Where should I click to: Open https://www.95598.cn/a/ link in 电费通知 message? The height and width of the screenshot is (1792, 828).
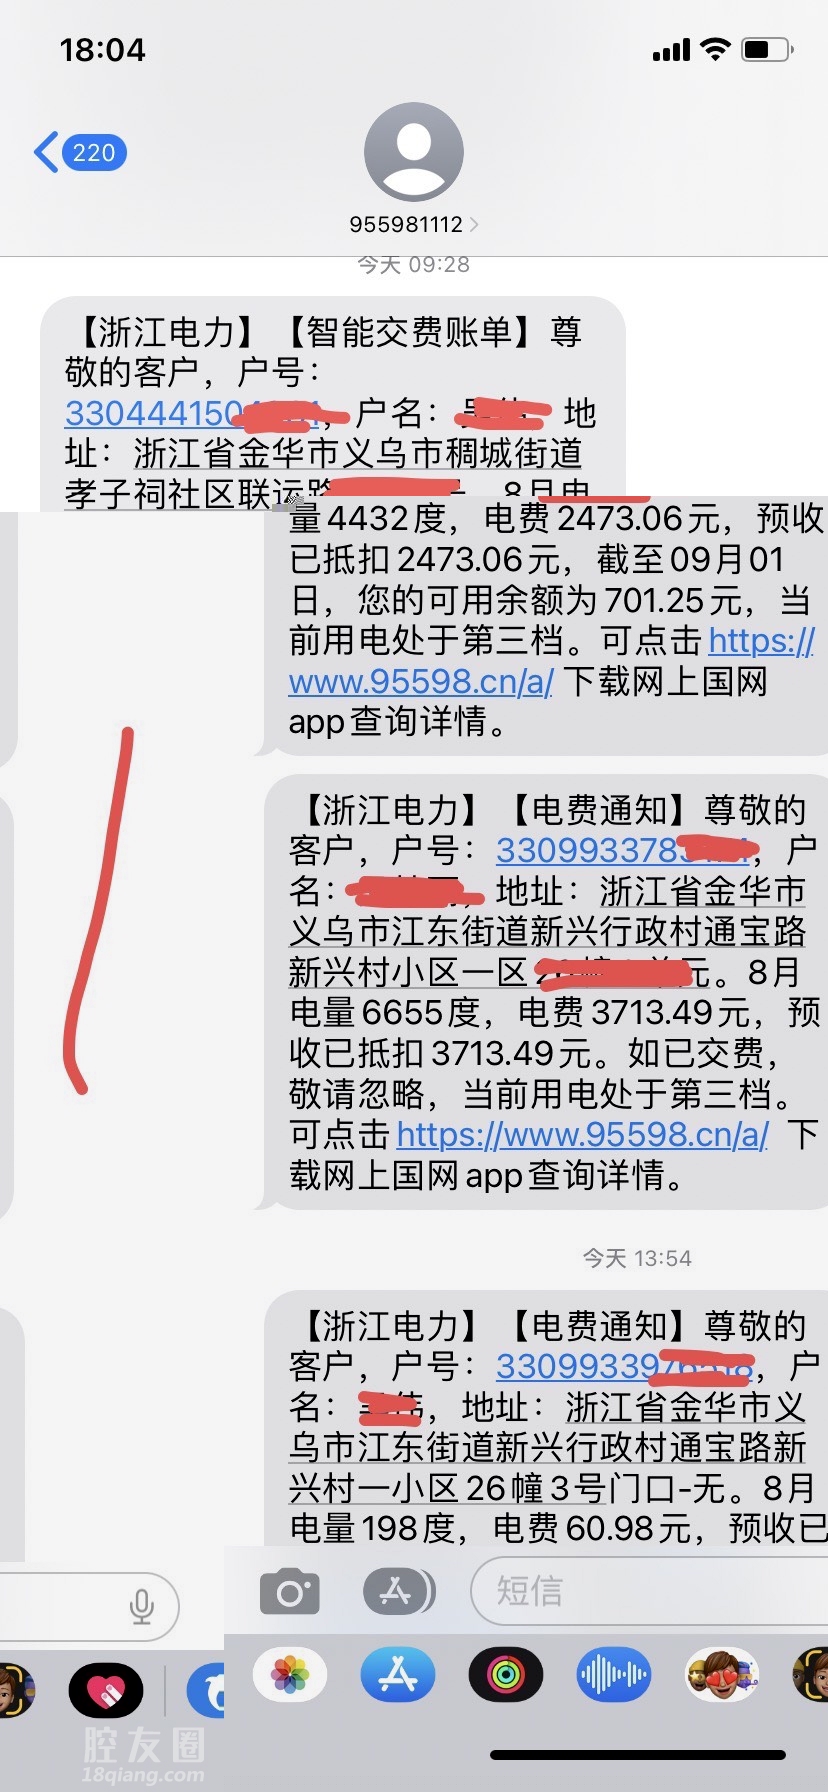click(583, 1134)
